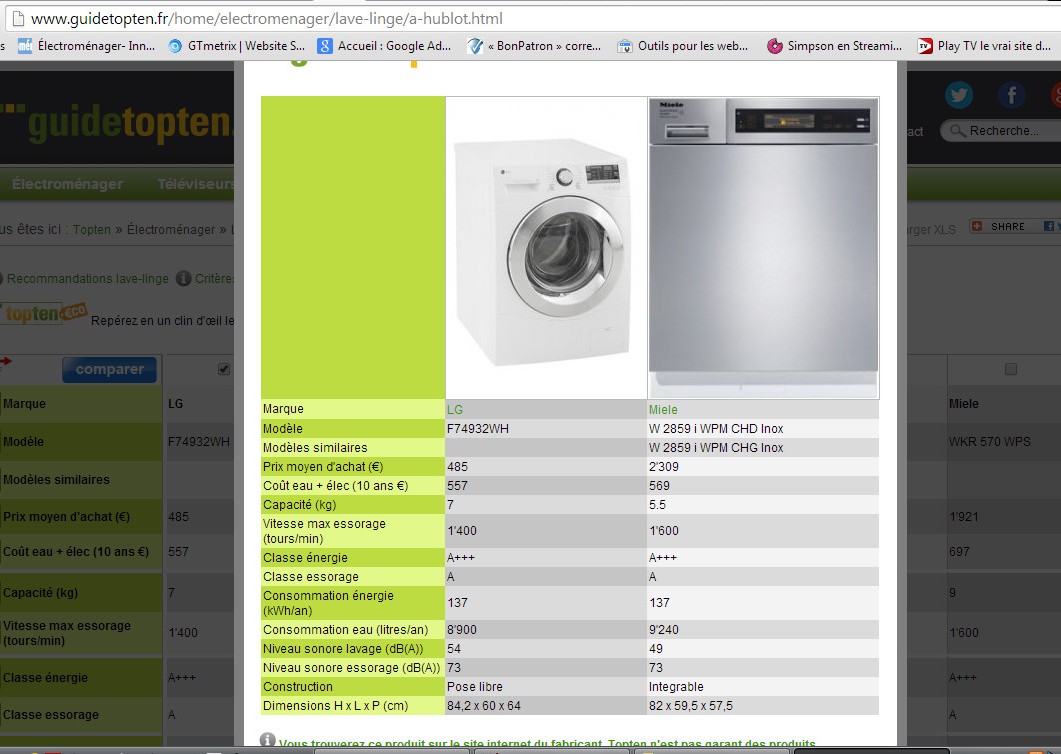Click the 1'921 price in background table
The image size is (1061, 754).
[964, 516]
